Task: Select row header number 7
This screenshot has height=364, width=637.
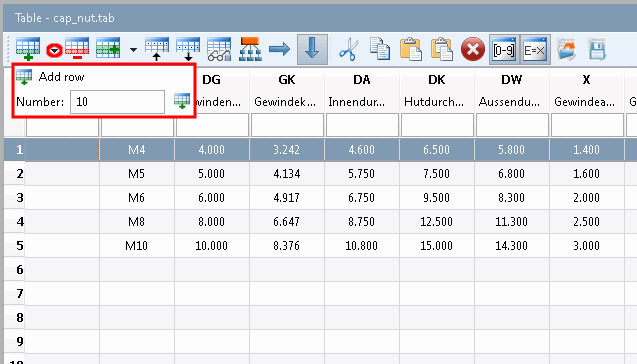Action: (15, 294)
